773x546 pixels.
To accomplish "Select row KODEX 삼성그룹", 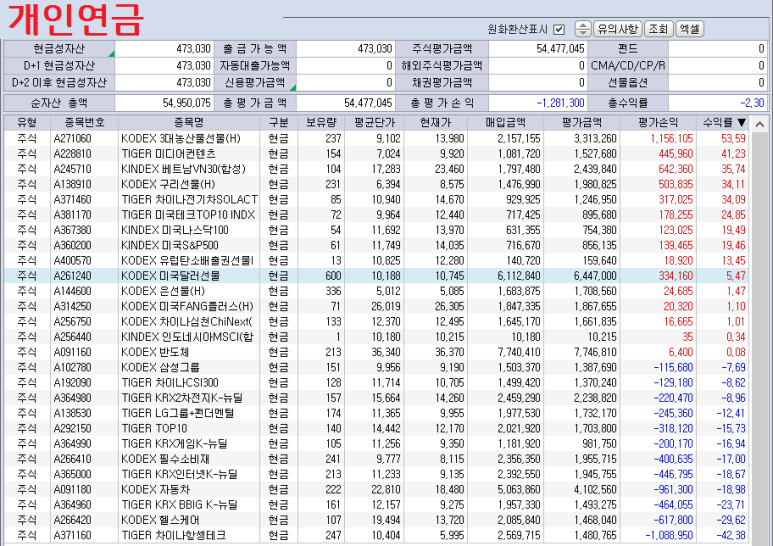I will [x=377, y=368].
